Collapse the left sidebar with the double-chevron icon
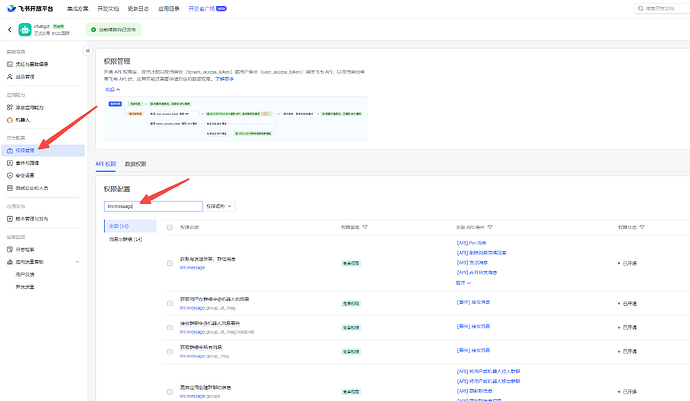 [88, 51]
